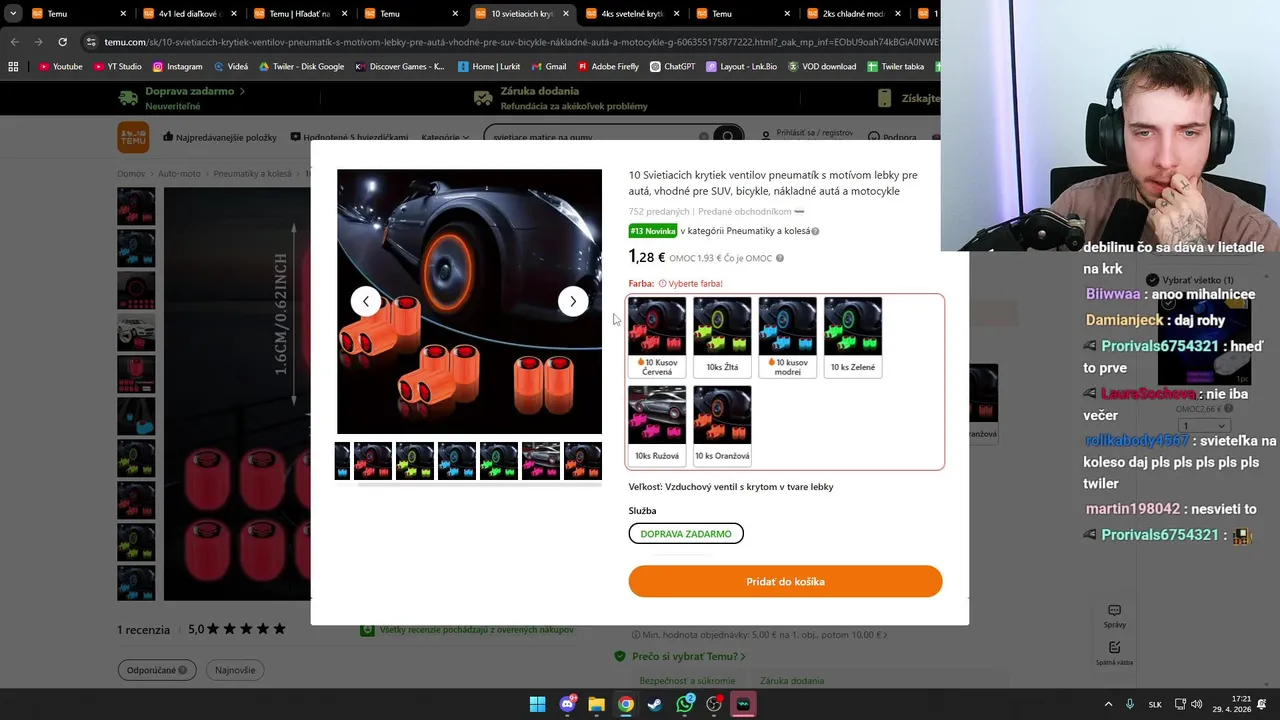This screenshot has height=720, width=1280.
Task: Open the Správy messages icon
Action: [x=1114, y=615]
